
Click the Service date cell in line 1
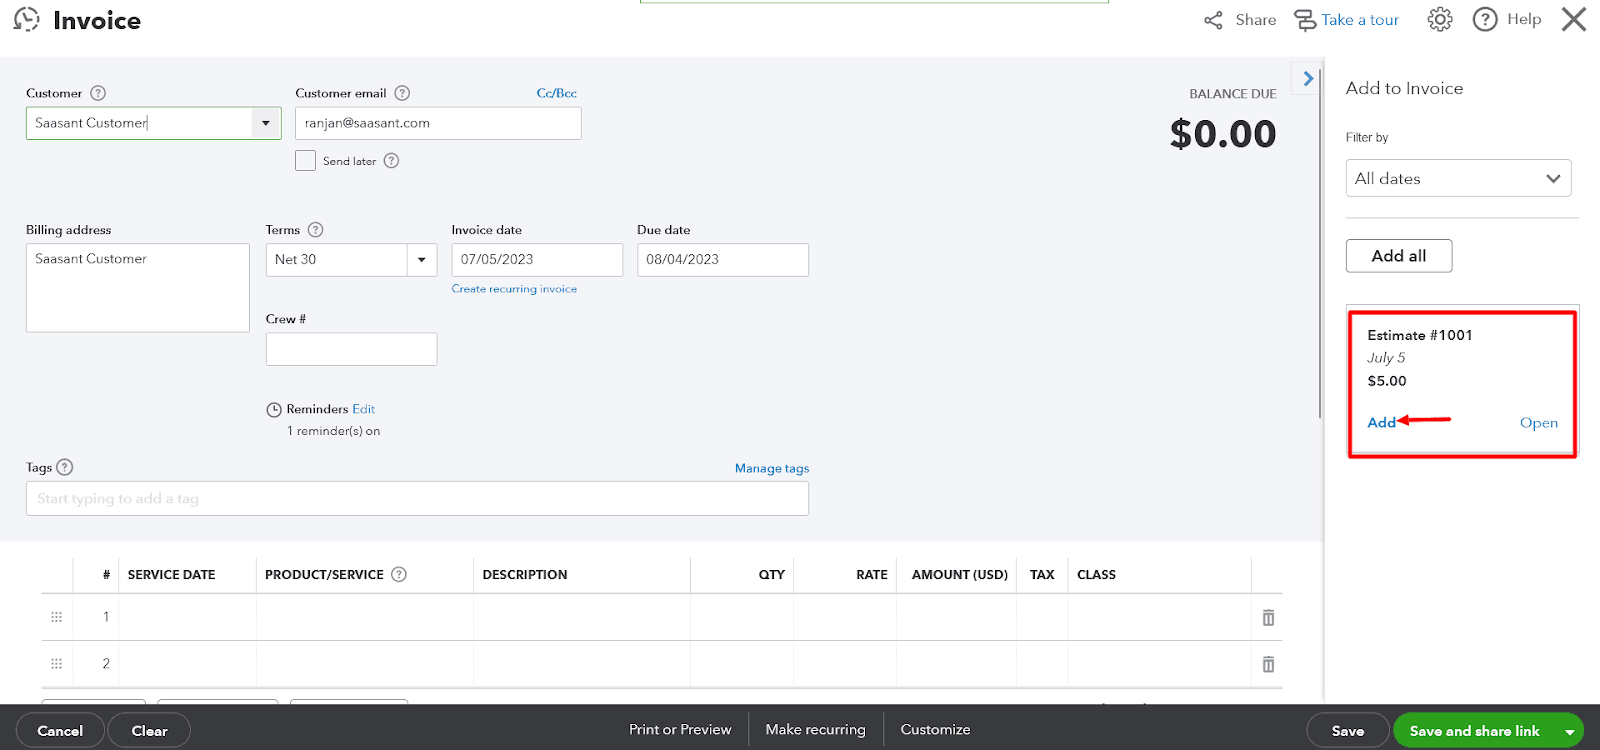tap(188, 617)
